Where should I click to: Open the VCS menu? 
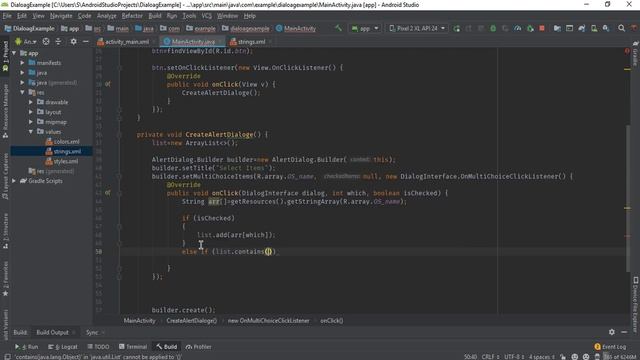[207, 16]
